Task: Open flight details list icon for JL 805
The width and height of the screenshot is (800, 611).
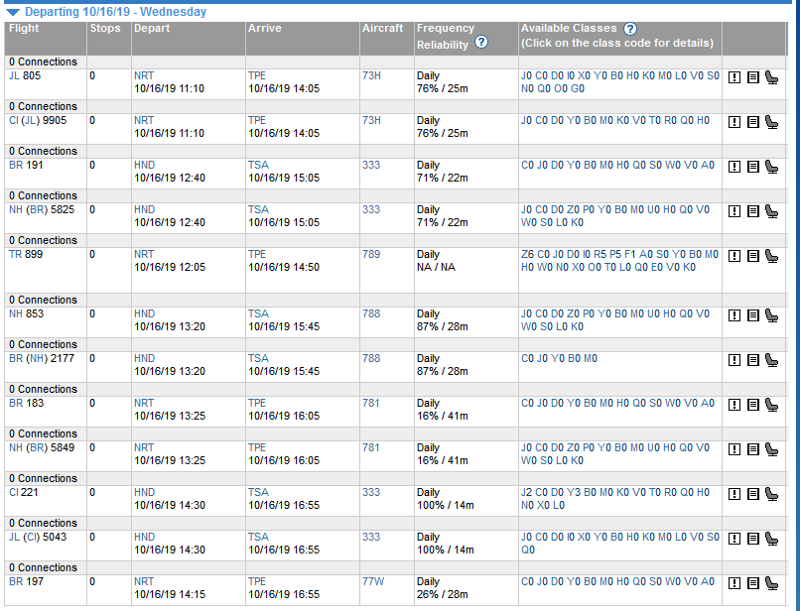Action: (753, 78)
